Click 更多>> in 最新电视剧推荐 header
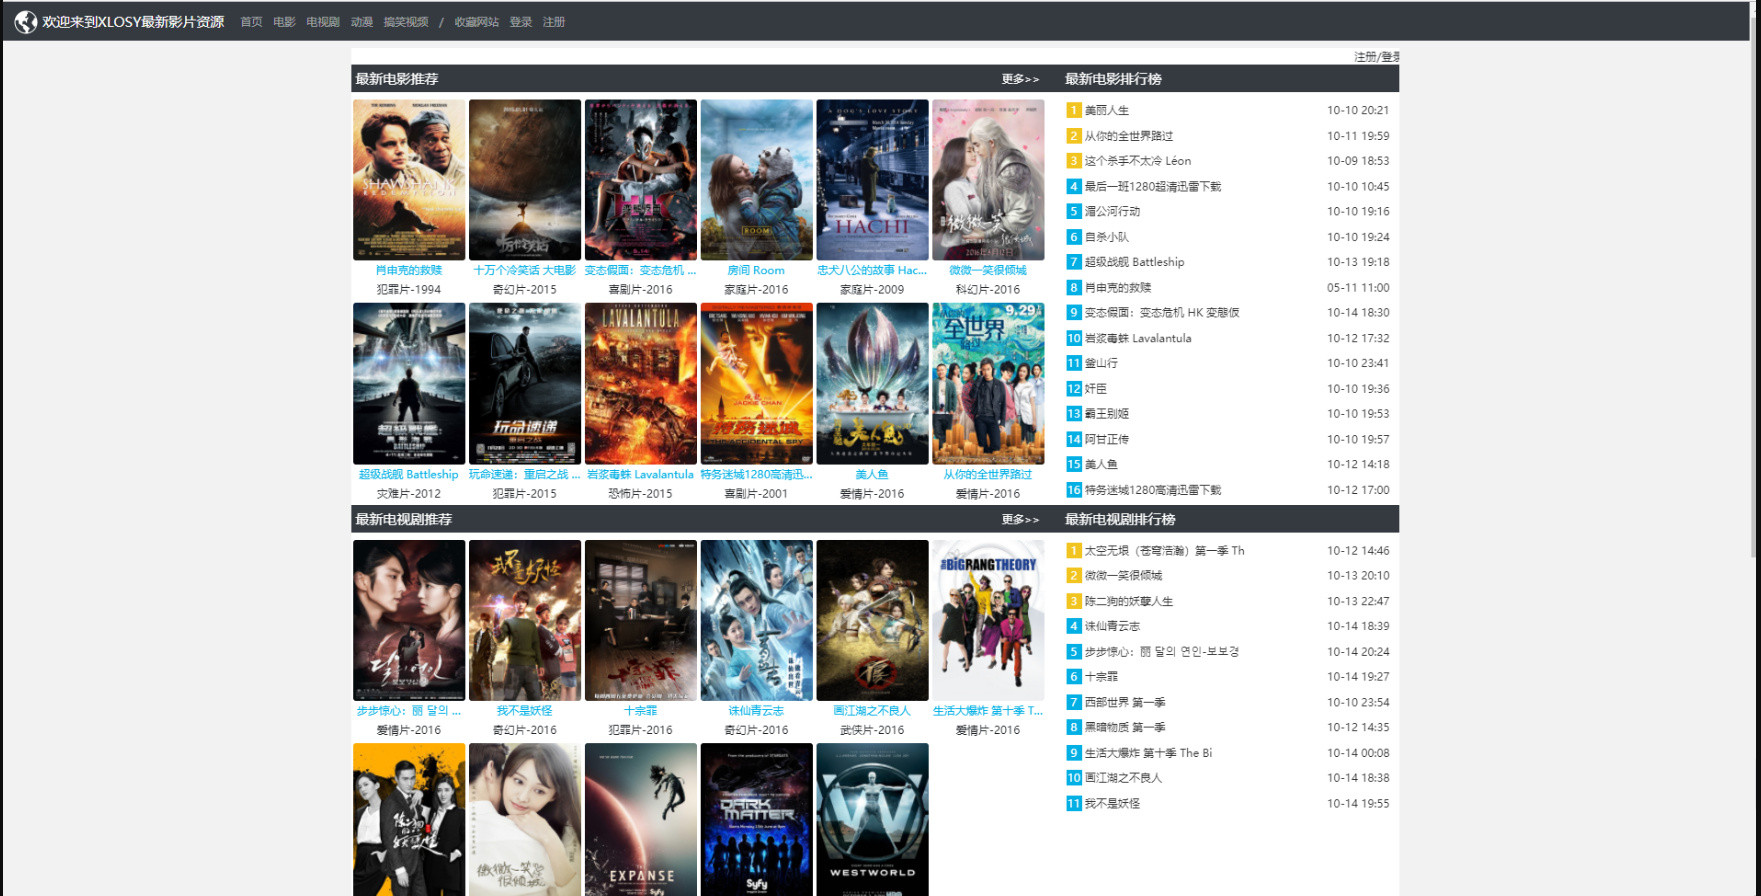This screenshot has height=896, width=1761. pyautogui.click(x=1020, y=519)
